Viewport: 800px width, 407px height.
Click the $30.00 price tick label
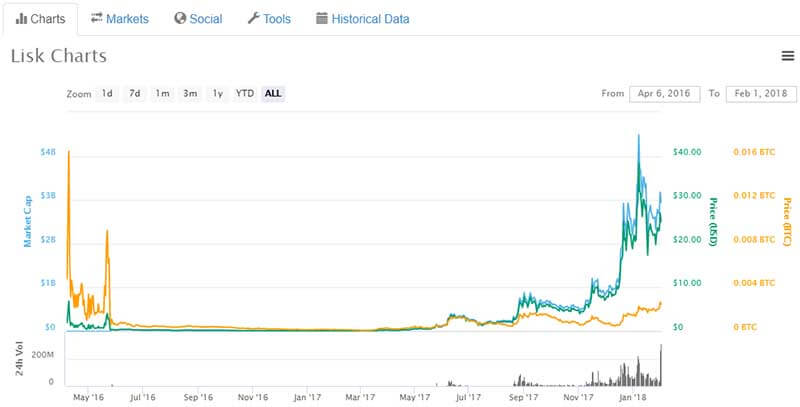coord(687,196)
